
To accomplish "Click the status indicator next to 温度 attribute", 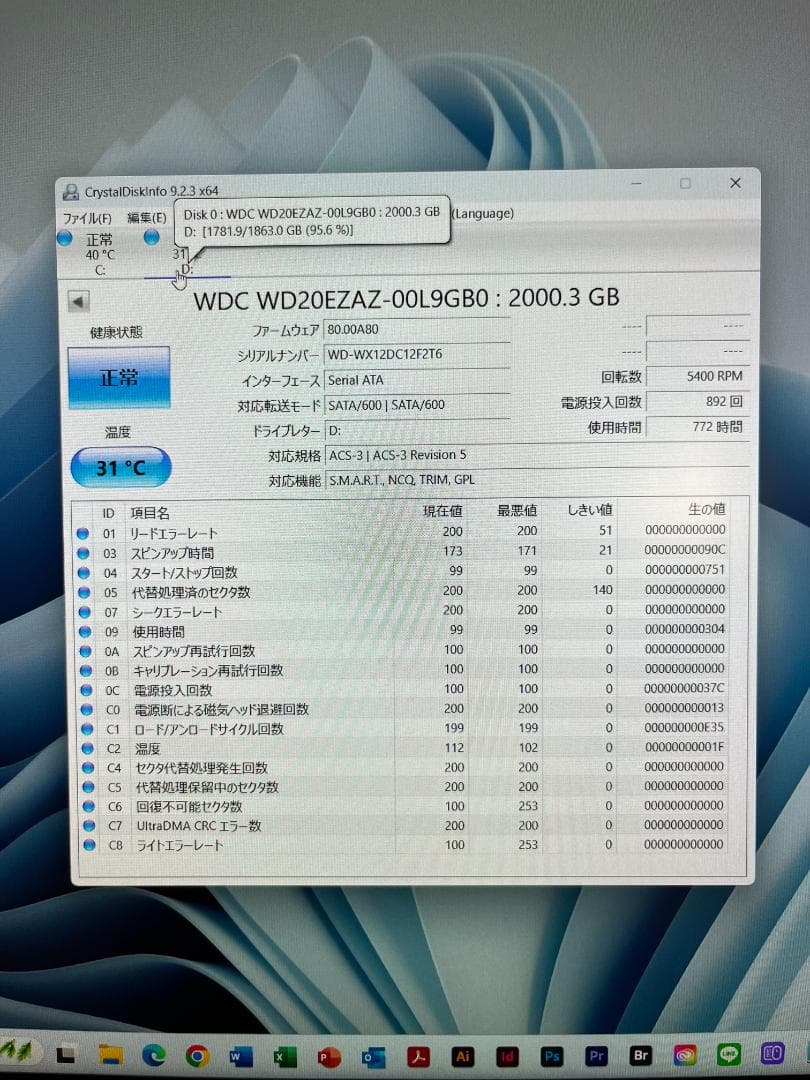I will click(84, 747).
